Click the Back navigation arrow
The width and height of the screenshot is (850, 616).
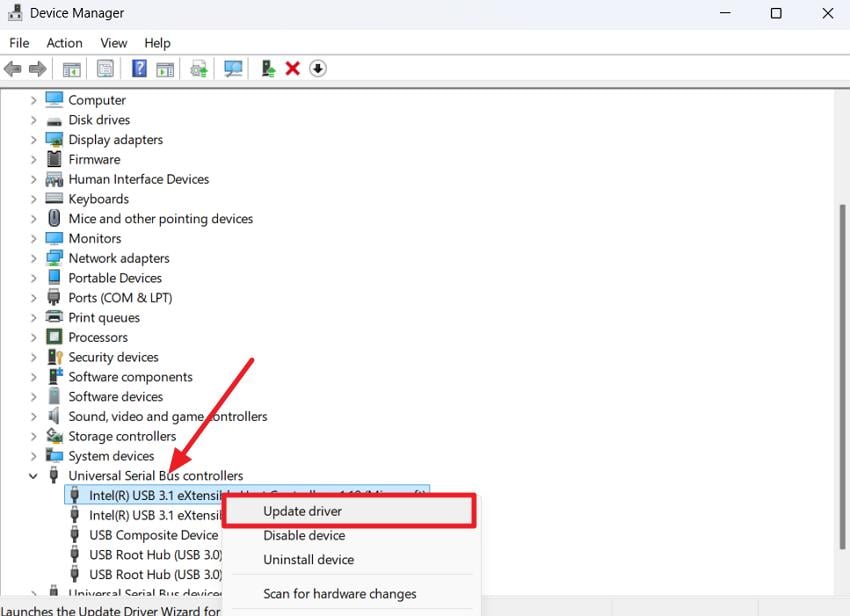click(x=13, y=68)
